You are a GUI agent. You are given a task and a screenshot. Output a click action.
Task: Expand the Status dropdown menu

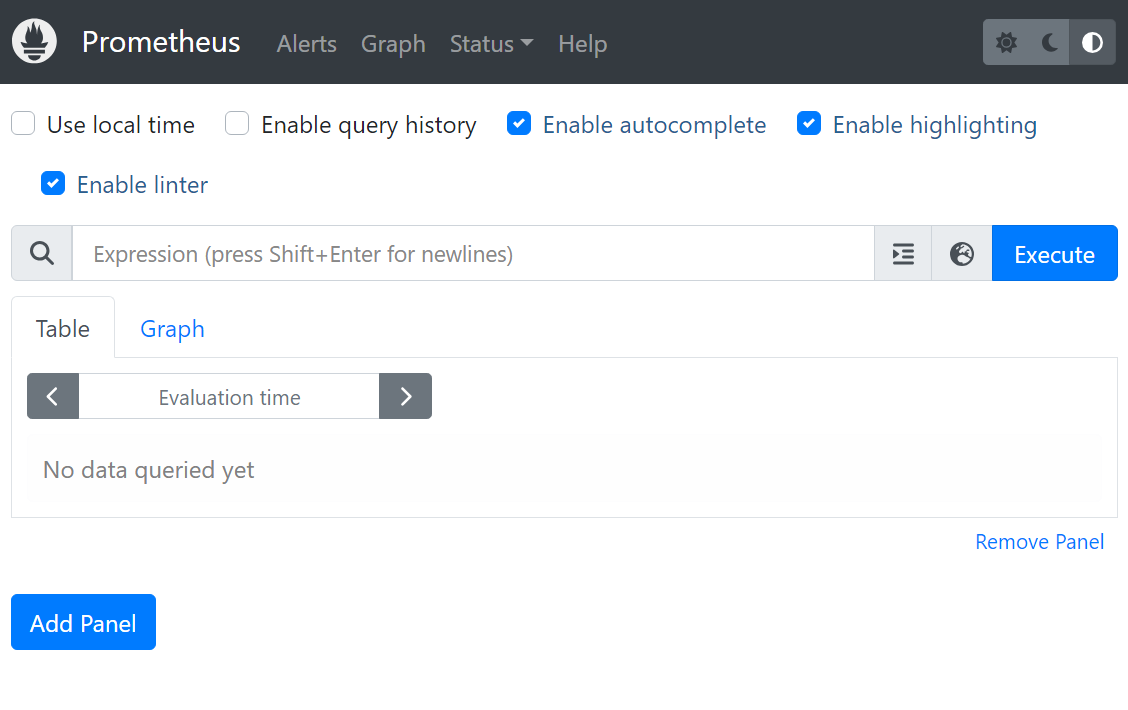point(491,44)
